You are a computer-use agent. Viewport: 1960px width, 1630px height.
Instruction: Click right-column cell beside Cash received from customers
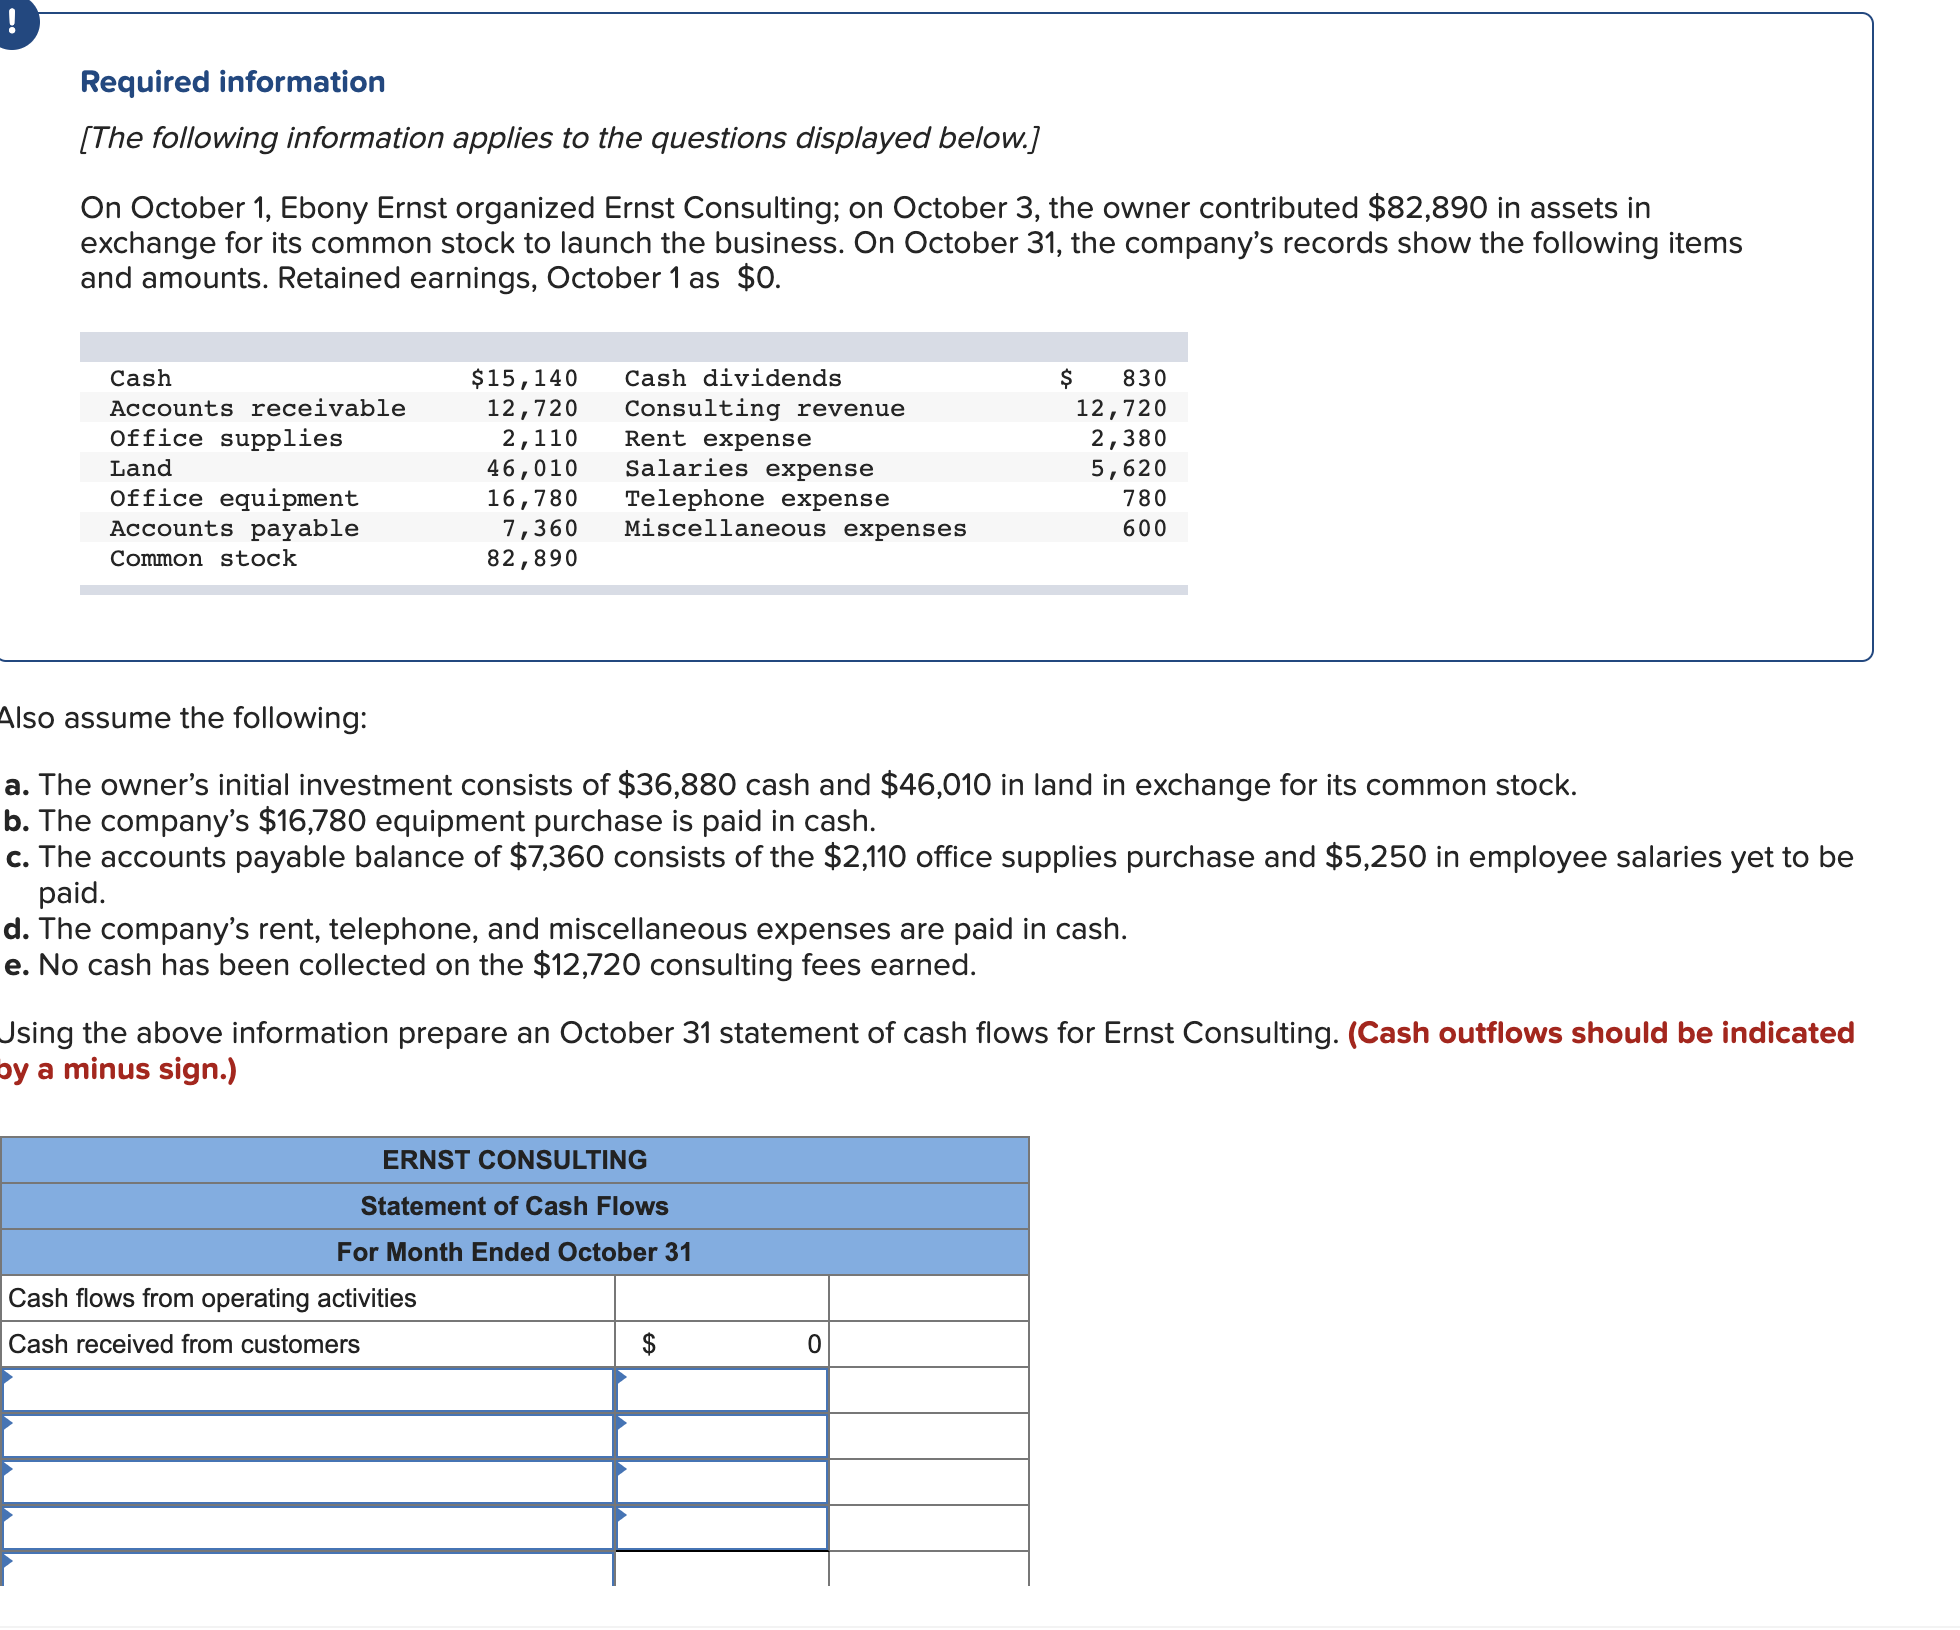point(929,1344)
